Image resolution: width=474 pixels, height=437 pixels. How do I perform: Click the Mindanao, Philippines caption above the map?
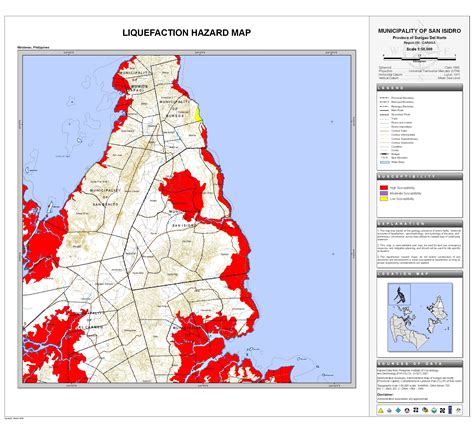[x=33, y=47]
